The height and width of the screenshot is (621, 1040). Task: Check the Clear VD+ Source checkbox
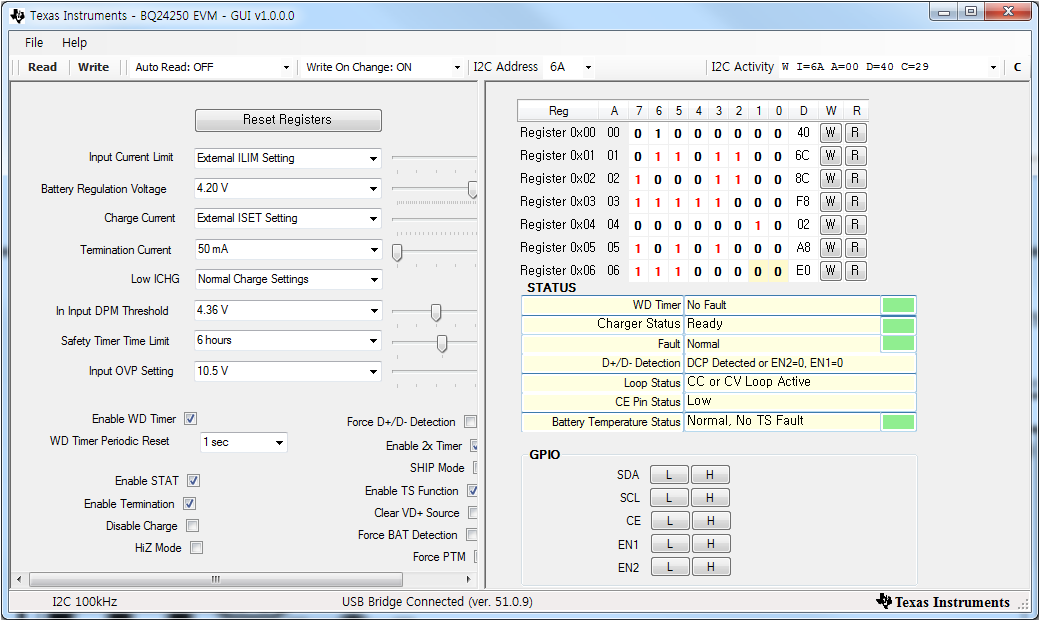[473, 513]
